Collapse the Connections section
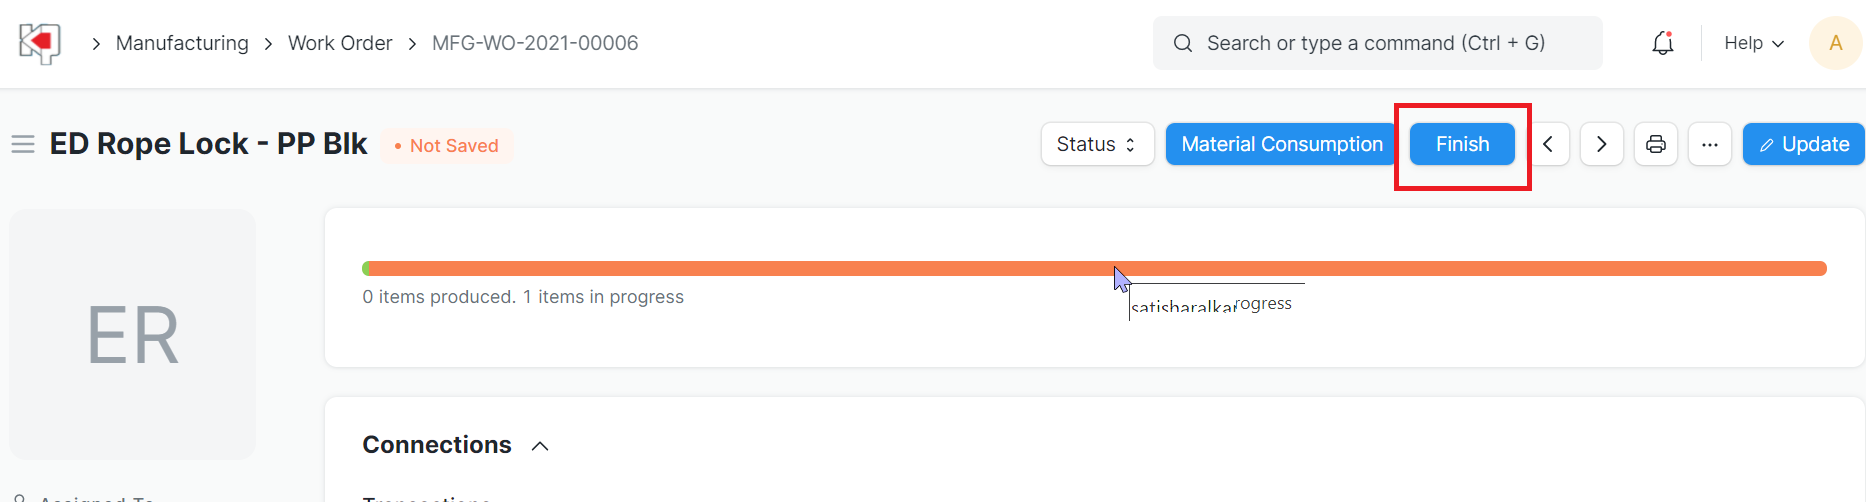Viewport: 1866px width, 502px height. pyautogui.click(x=540, y=446)
